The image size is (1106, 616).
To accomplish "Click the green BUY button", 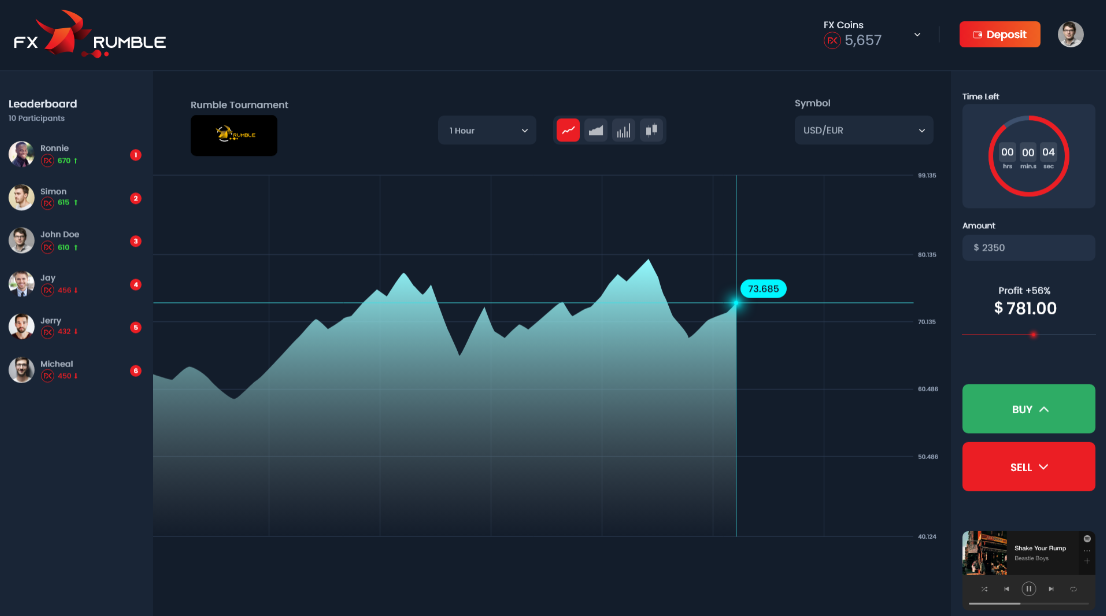I will [x=1028, y=409].
